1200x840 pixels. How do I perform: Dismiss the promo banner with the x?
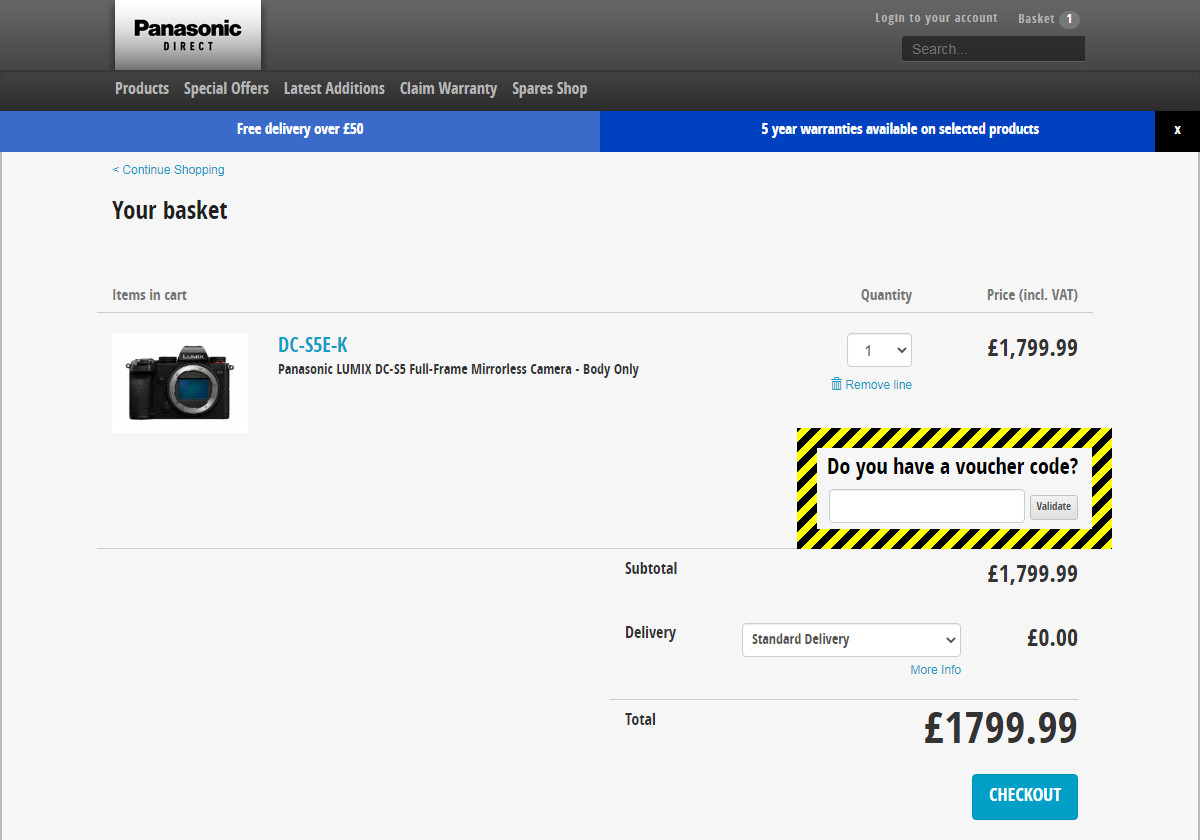(x=1177, y=130)
